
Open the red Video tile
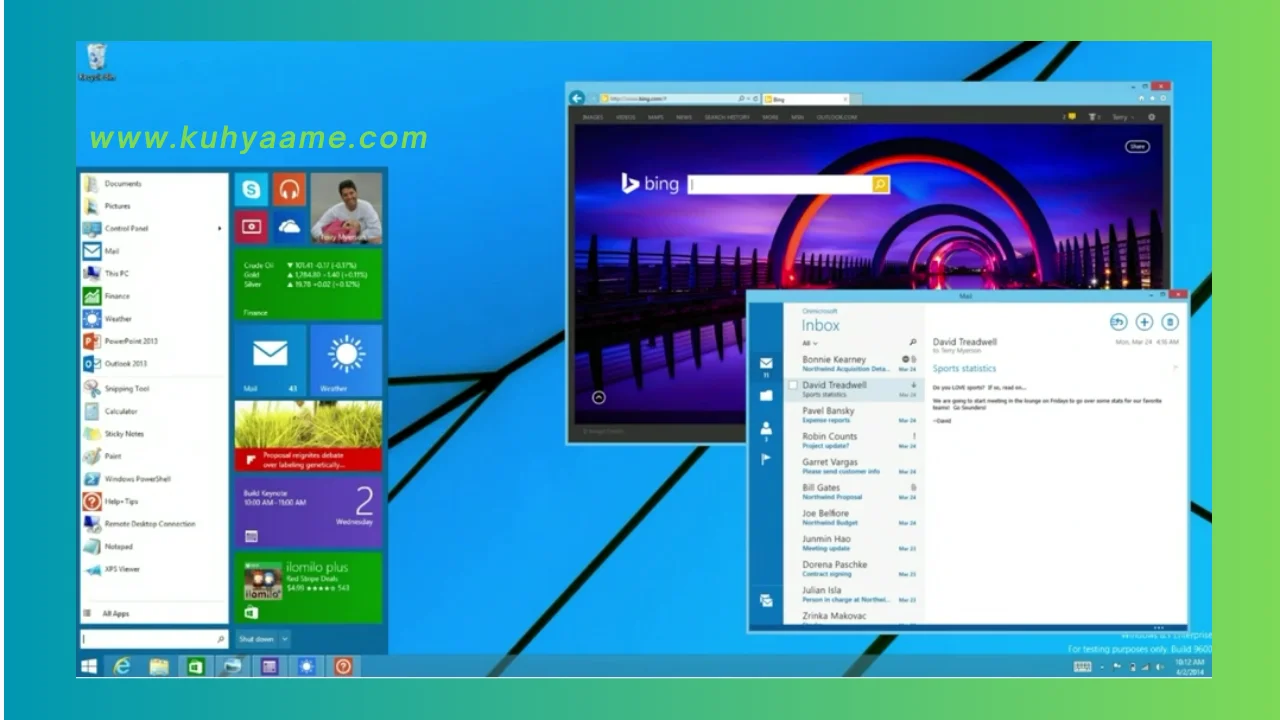click(251, 227)
